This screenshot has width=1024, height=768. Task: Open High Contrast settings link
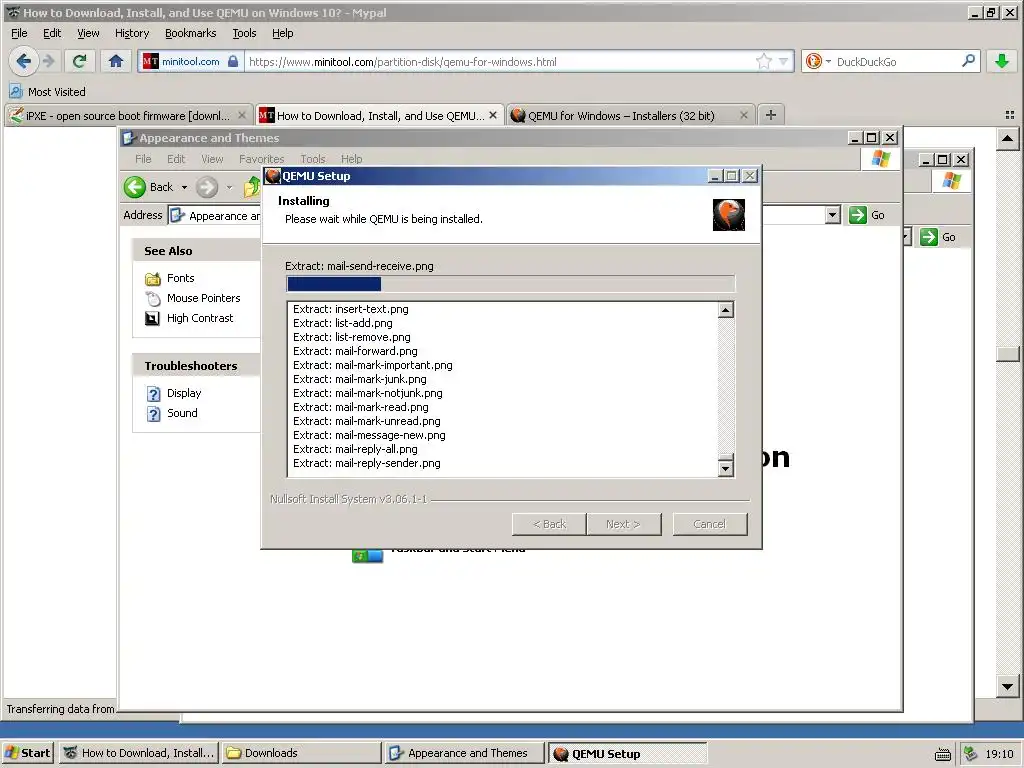click(199, 318)
